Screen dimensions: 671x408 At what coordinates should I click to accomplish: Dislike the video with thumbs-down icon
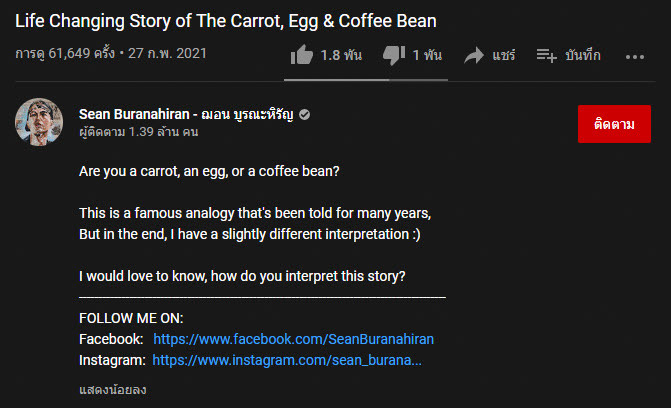pyautogui.click(x=394, y=56)
